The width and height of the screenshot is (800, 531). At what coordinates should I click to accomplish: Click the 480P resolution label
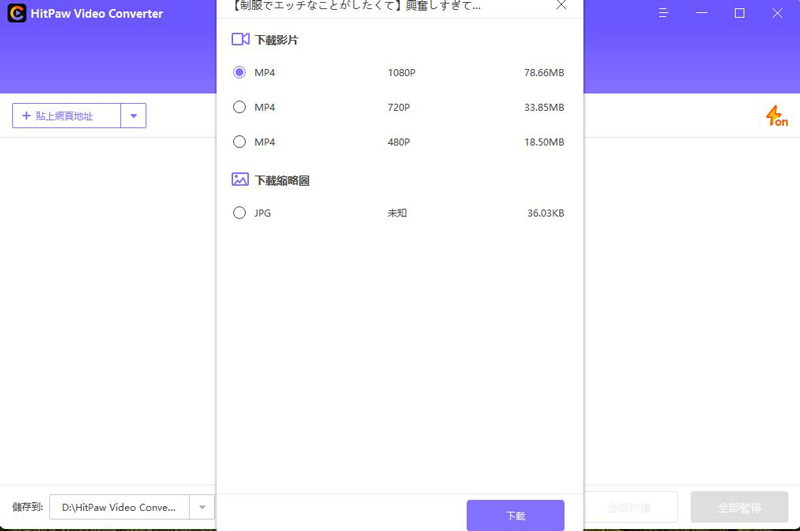click(x=398, y=142)
